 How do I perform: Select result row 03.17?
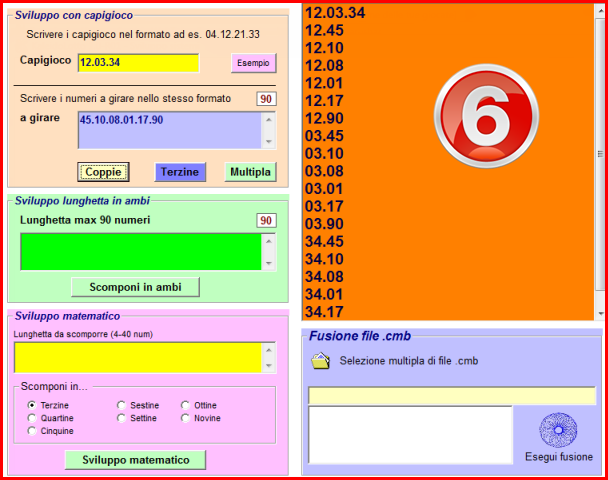coord(324,206)
